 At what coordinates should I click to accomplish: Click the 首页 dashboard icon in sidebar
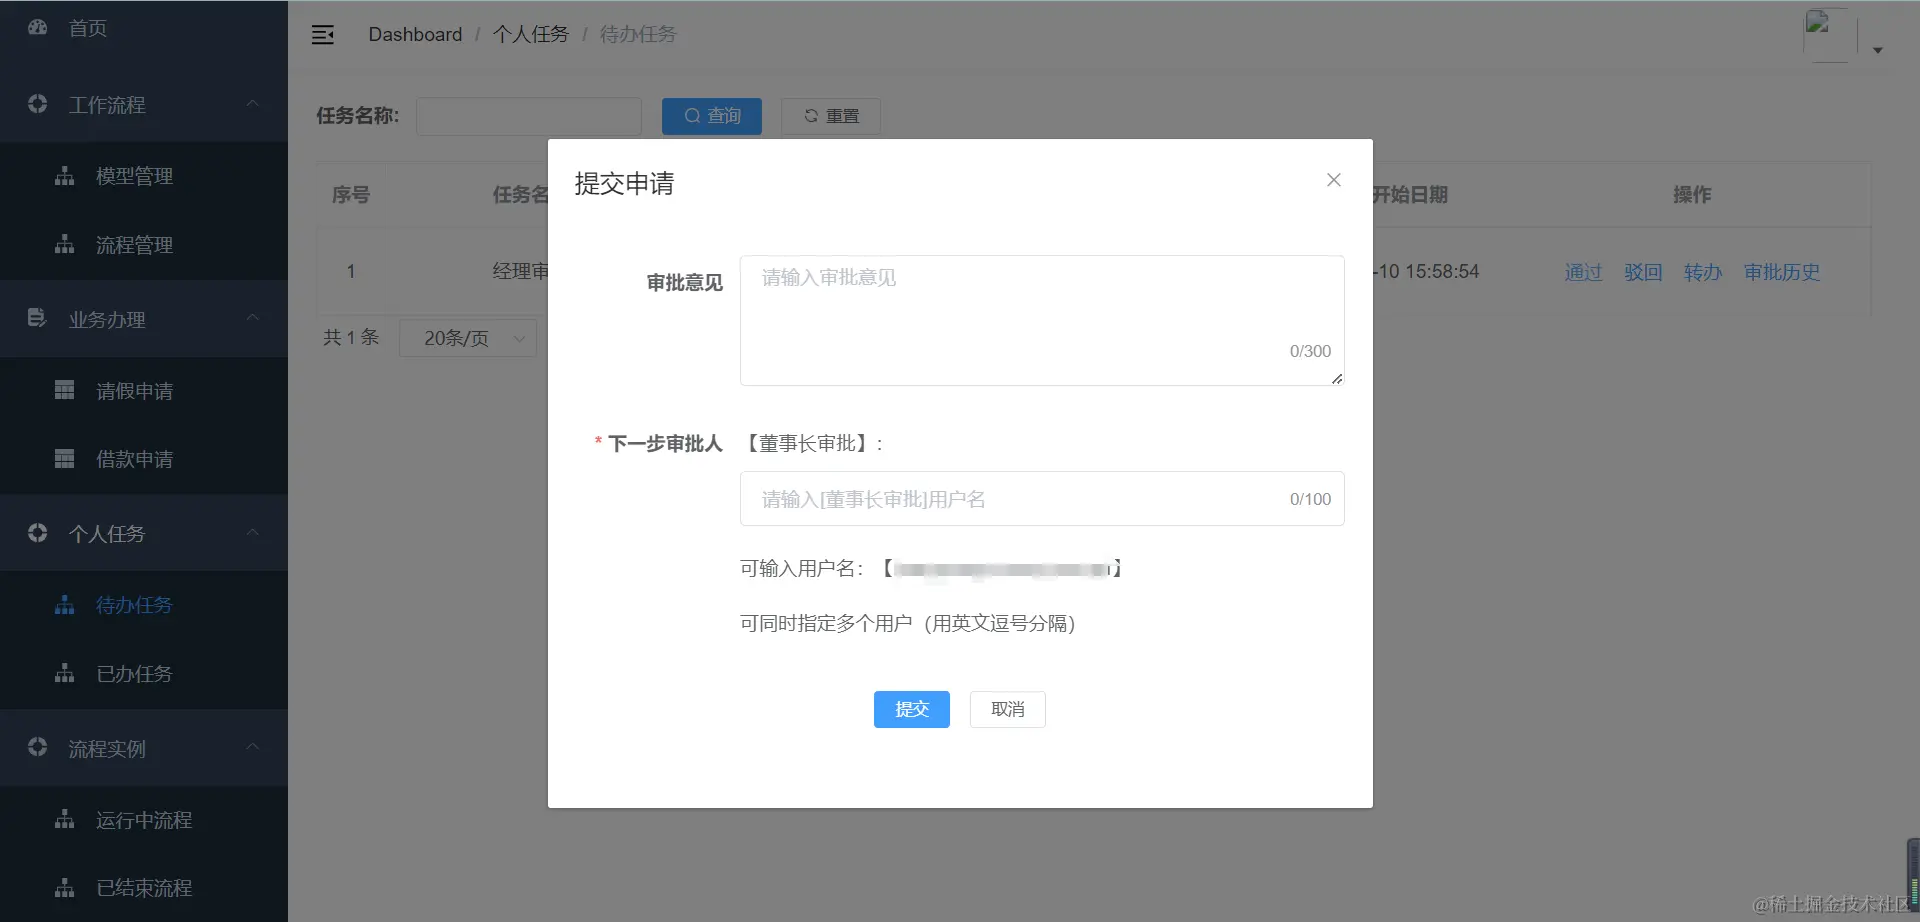38,28
